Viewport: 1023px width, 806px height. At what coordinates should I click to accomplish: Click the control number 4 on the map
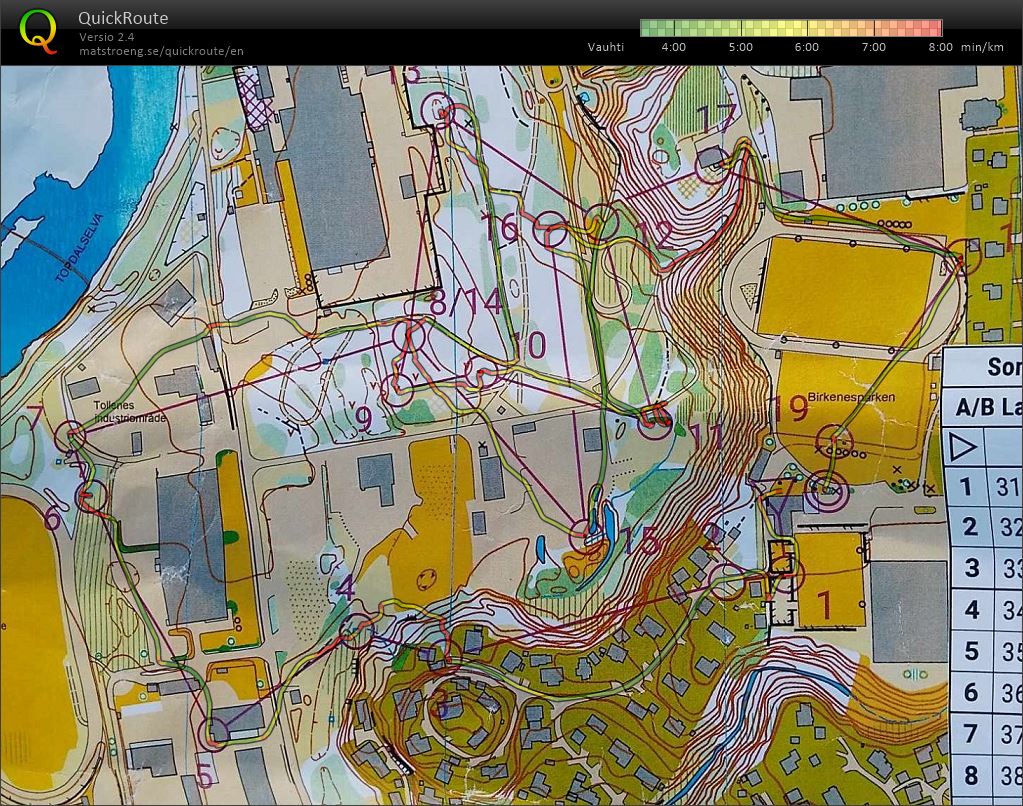click(x=345, y=587)
